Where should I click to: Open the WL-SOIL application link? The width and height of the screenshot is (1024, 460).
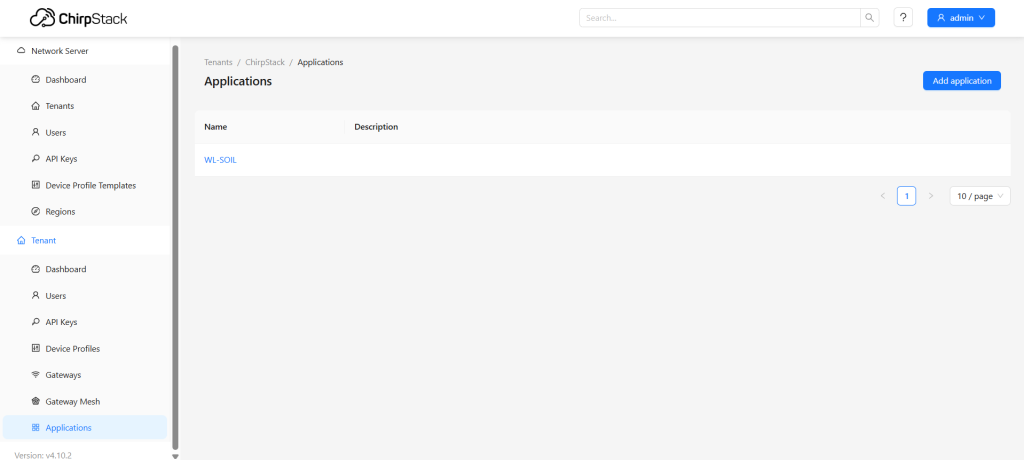click(220, 160)
